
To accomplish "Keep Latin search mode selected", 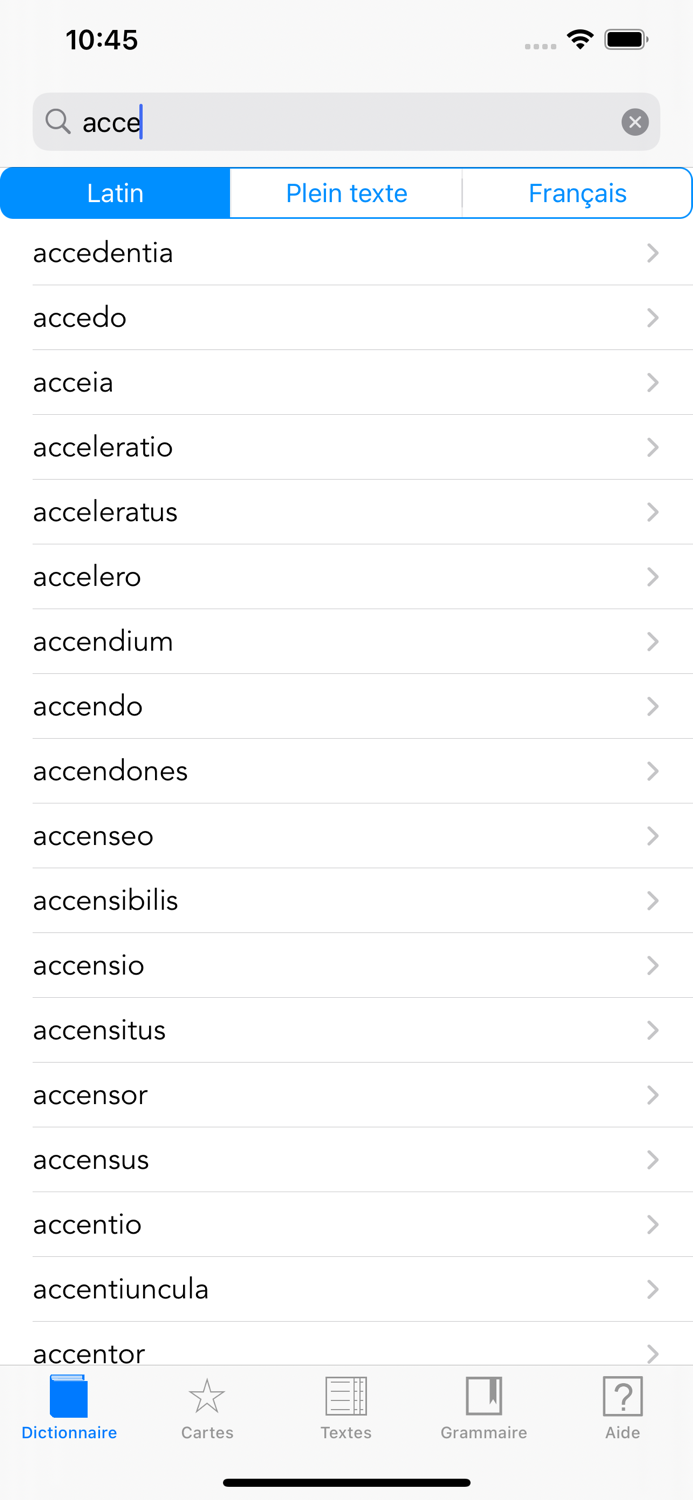I will (x=115, y=193).
